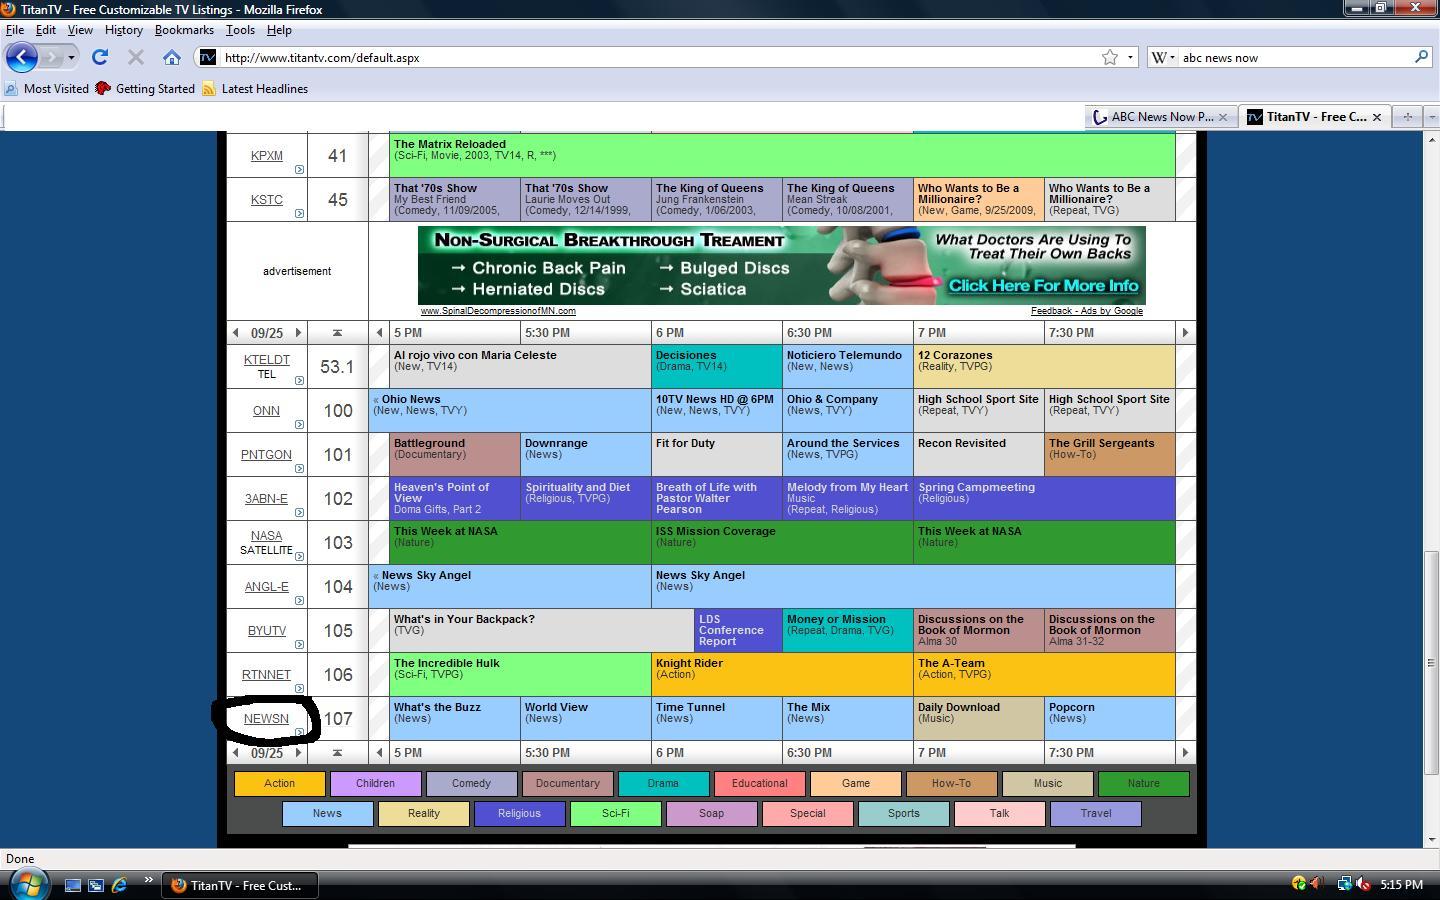Open the URL bar history dropdown
Viewport: 1440px width, 900px height.
(1130, 57)
